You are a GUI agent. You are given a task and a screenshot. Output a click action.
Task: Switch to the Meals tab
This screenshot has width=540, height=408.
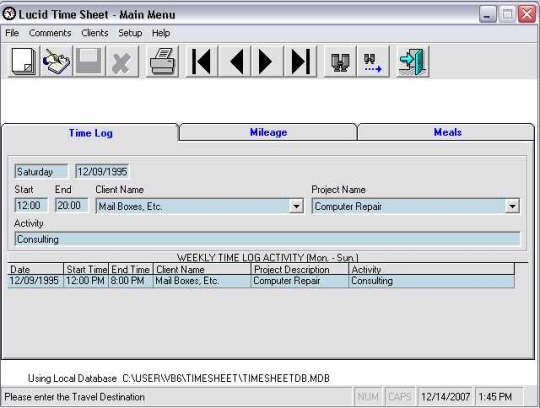pyautogui.click(x=447, y=132)
